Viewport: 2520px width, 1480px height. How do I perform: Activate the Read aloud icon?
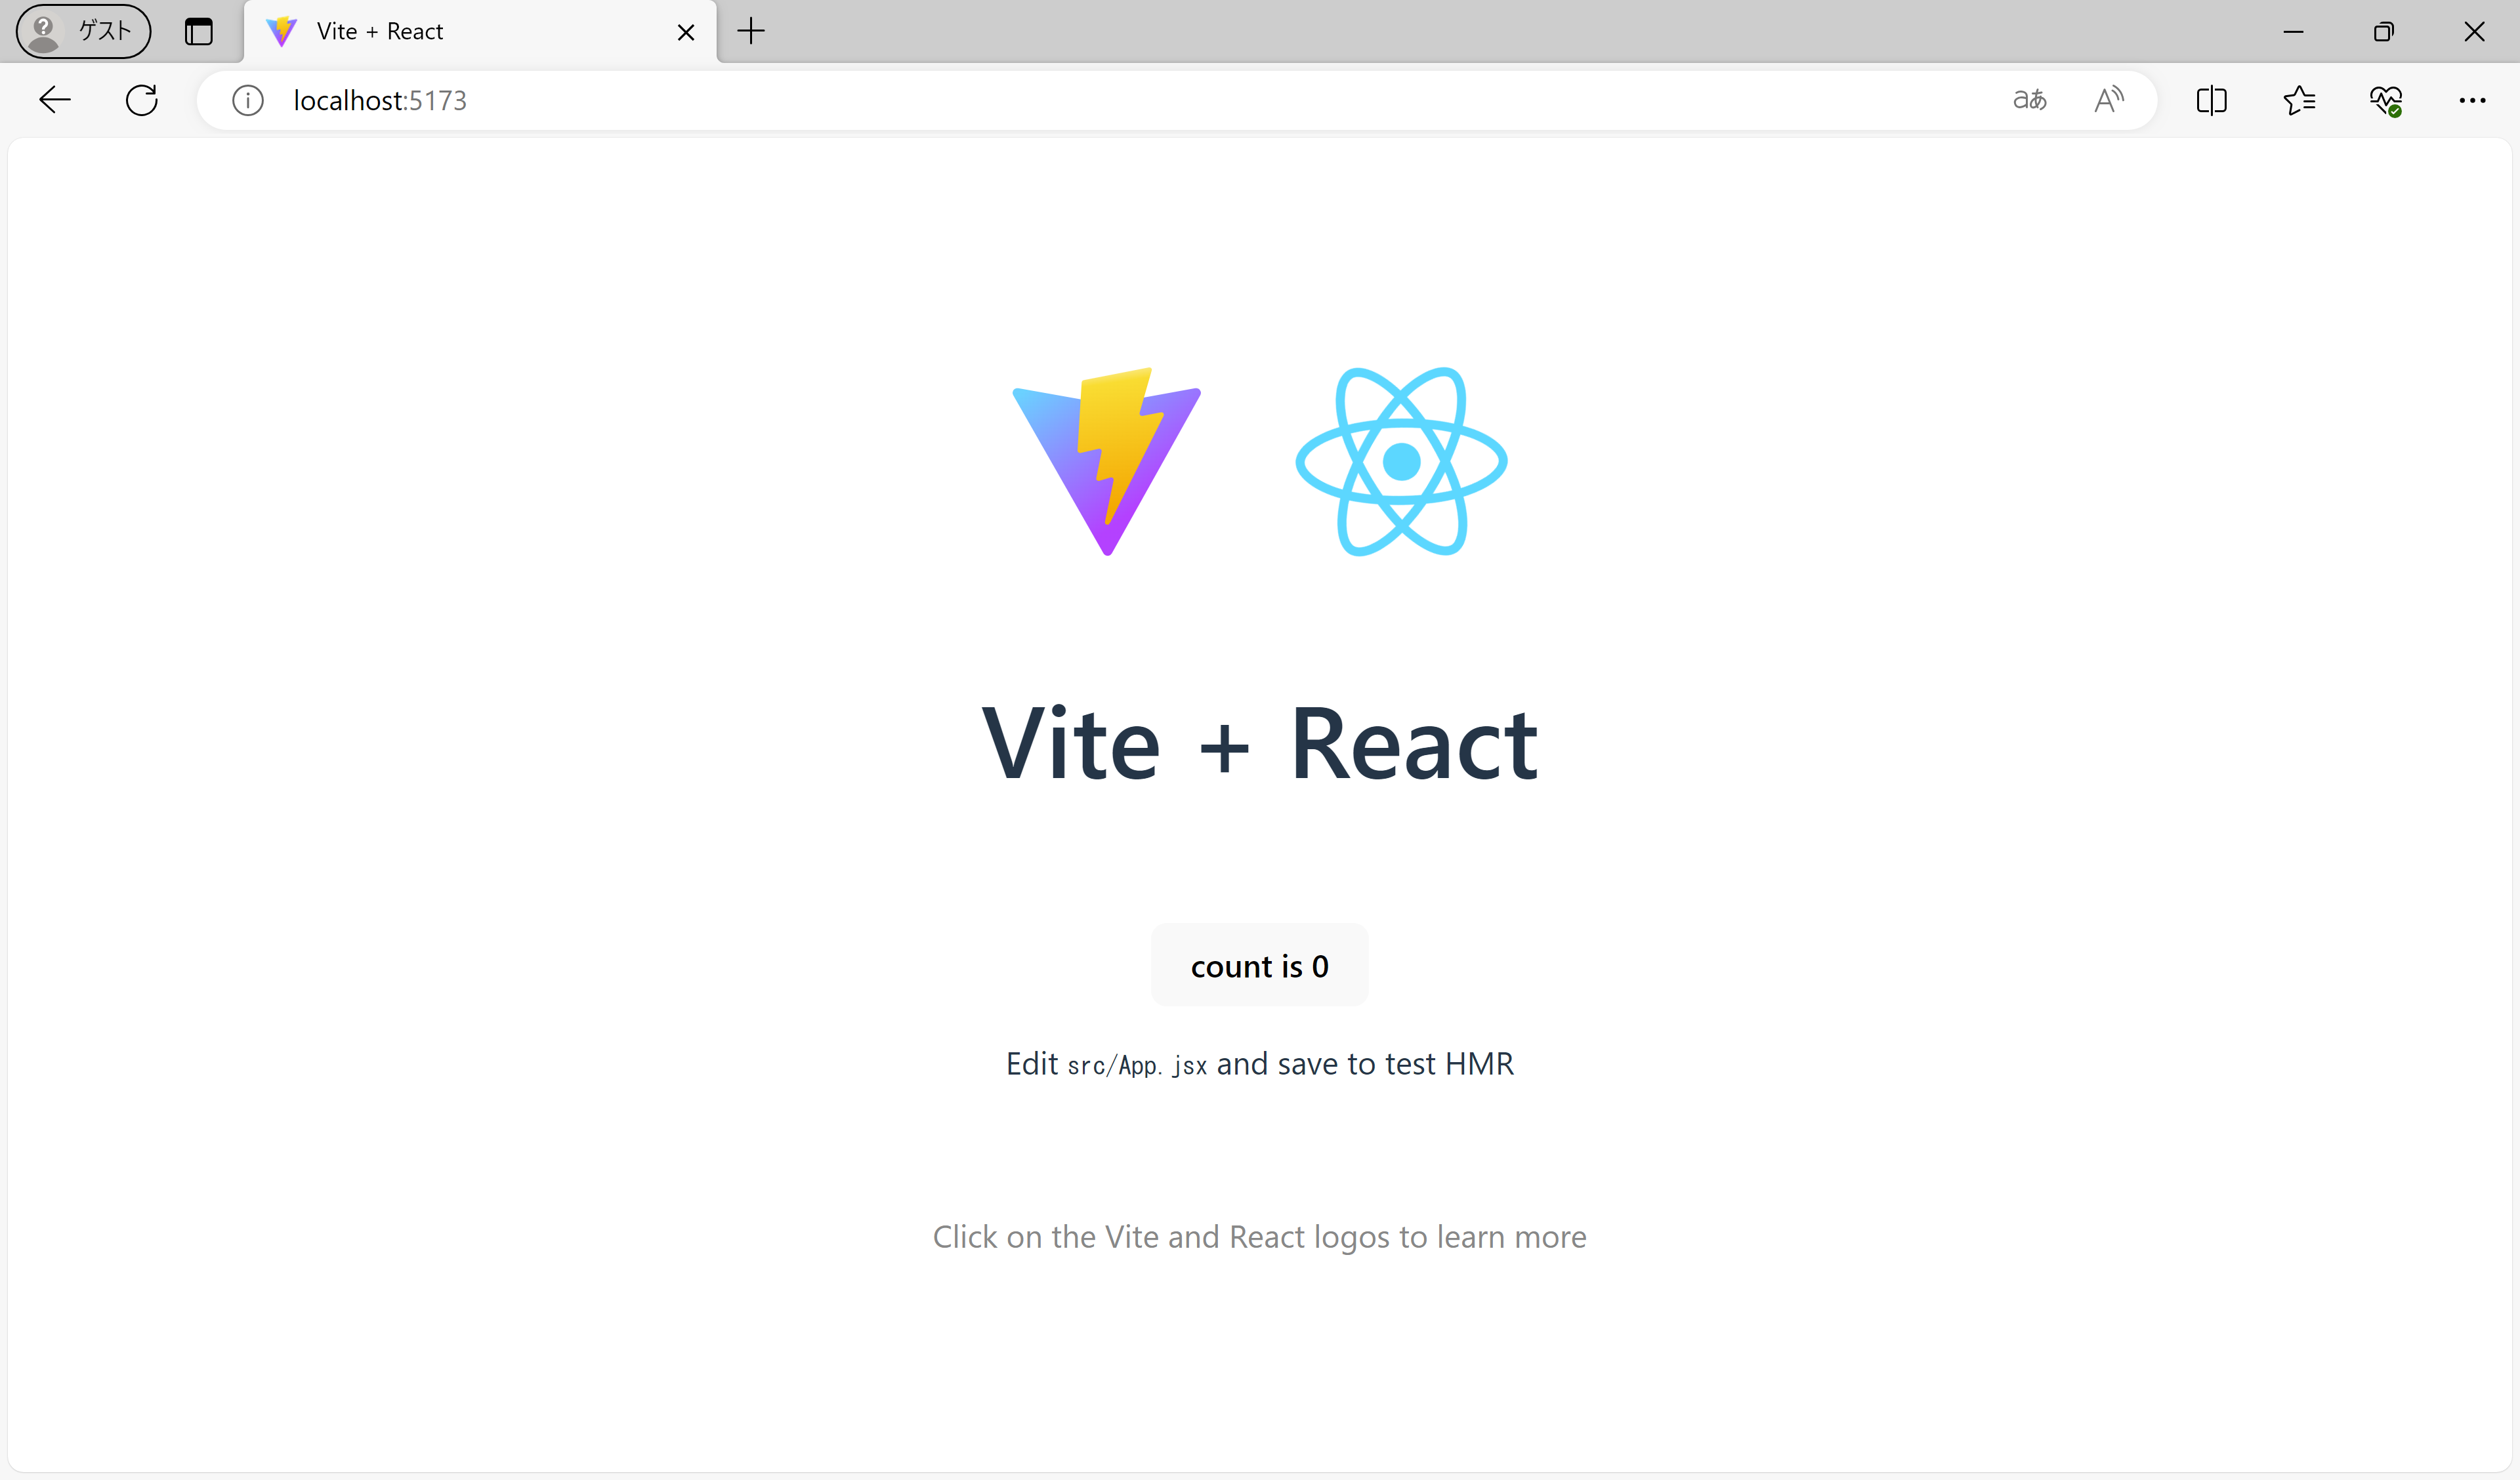pyautogui.click(x=2109, y=100)
